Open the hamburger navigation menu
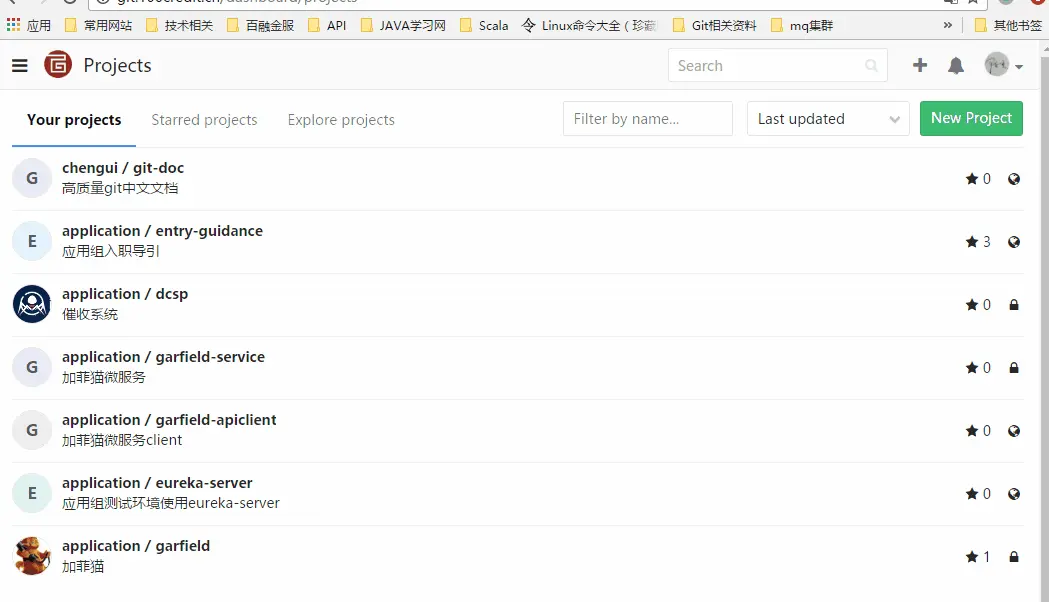 pyautogui.click(x=19, y=66)
